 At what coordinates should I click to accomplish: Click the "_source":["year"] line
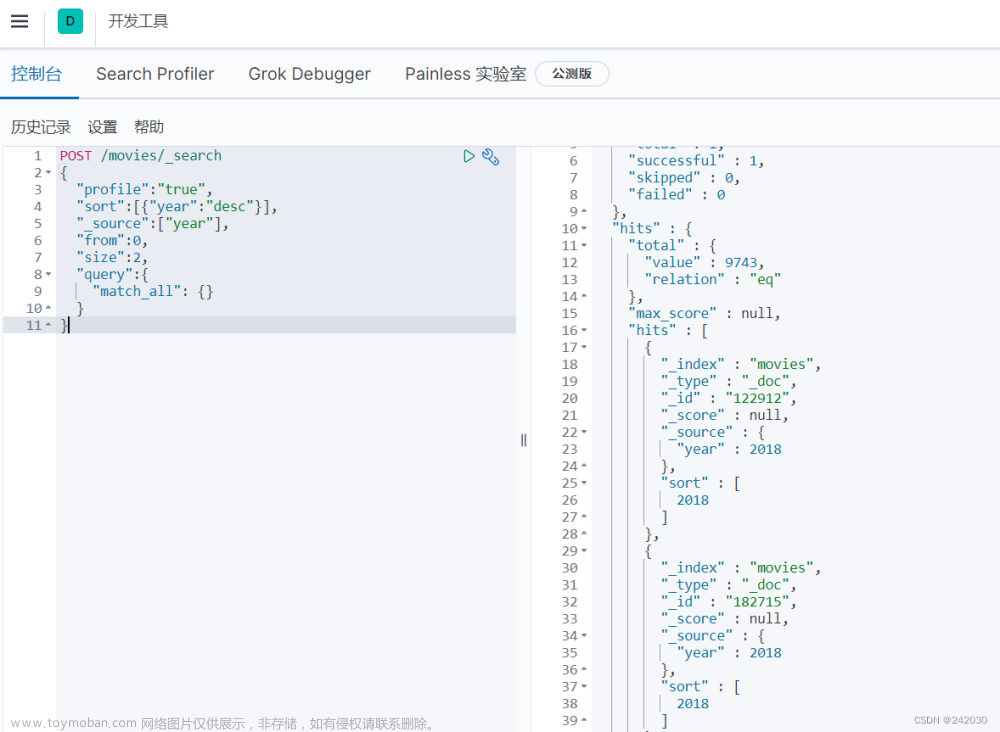(x=152, y=224)
